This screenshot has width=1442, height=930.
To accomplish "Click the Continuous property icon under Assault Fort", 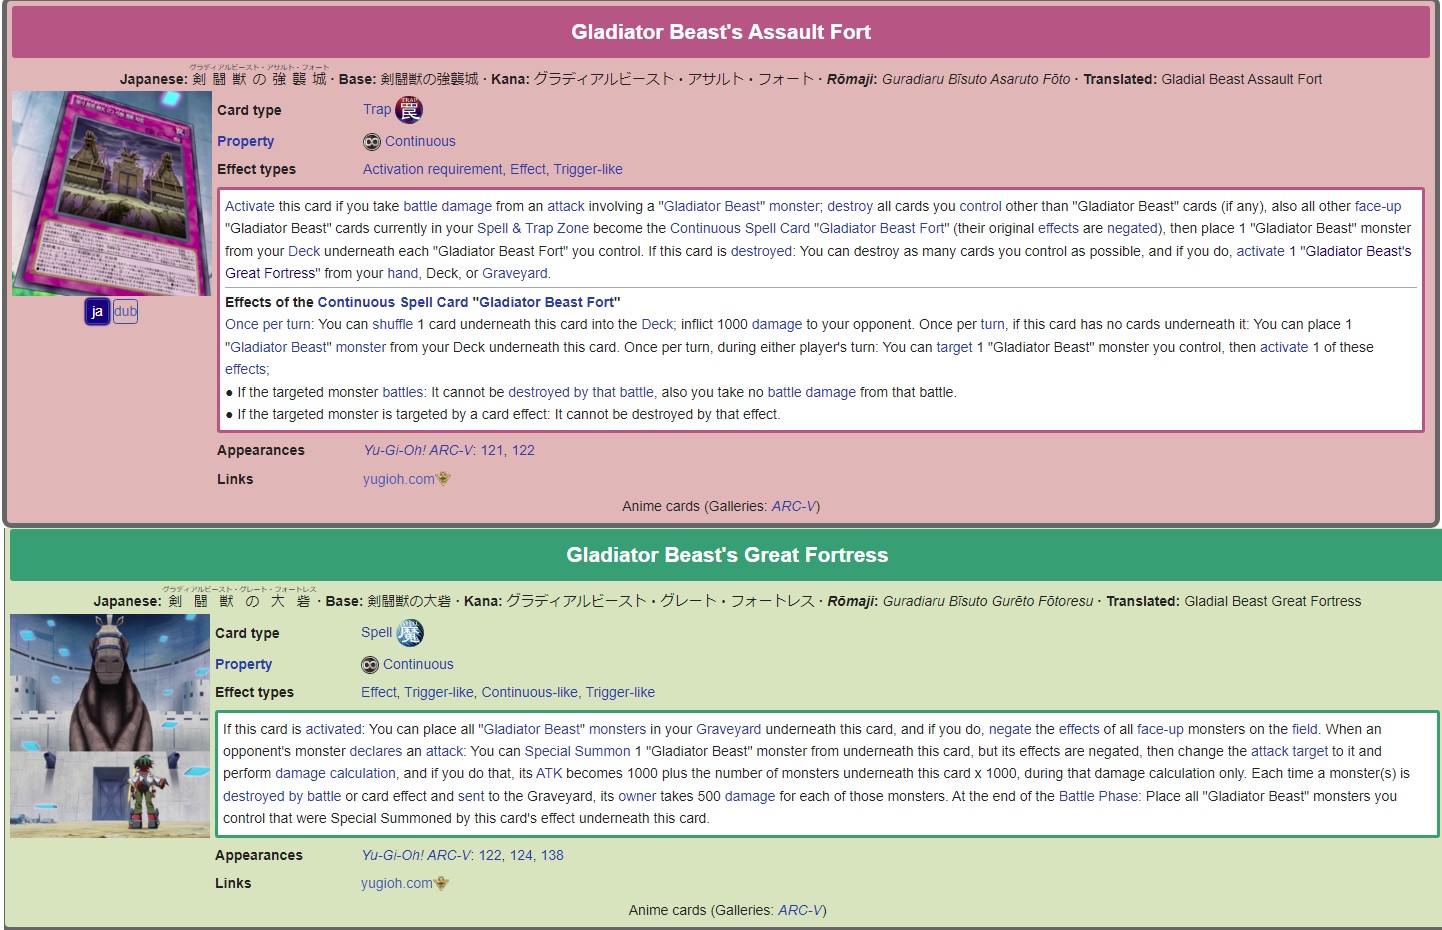I will tap(372, 142).
